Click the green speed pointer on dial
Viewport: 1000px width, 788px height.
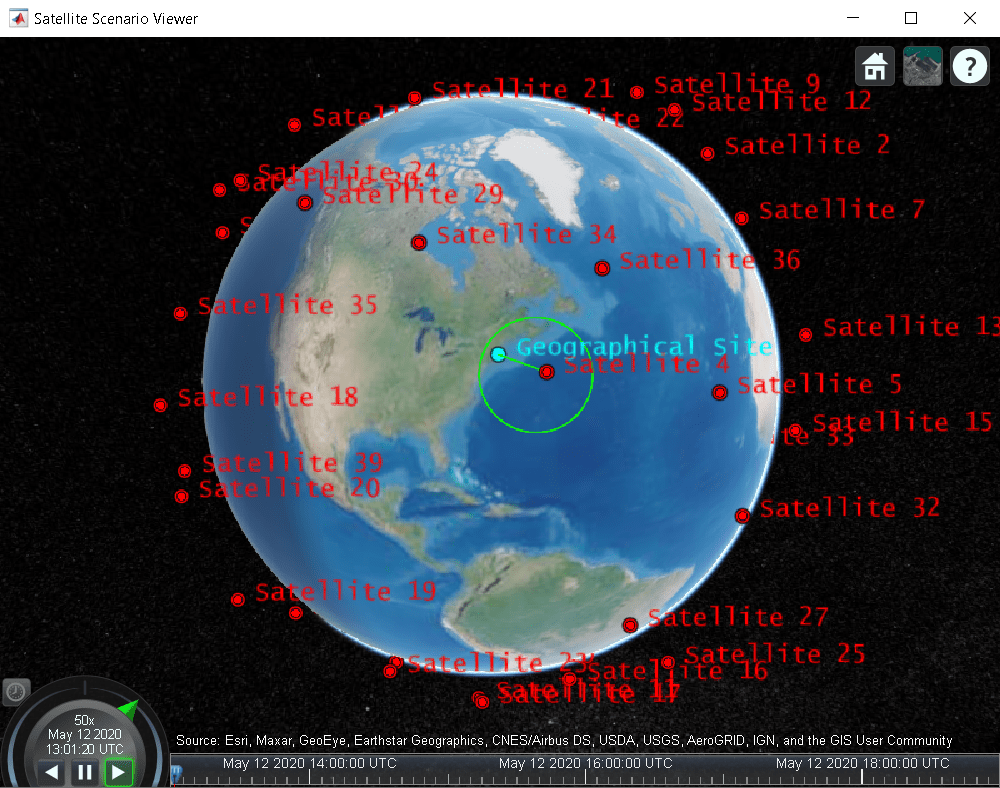click(129, 709)
